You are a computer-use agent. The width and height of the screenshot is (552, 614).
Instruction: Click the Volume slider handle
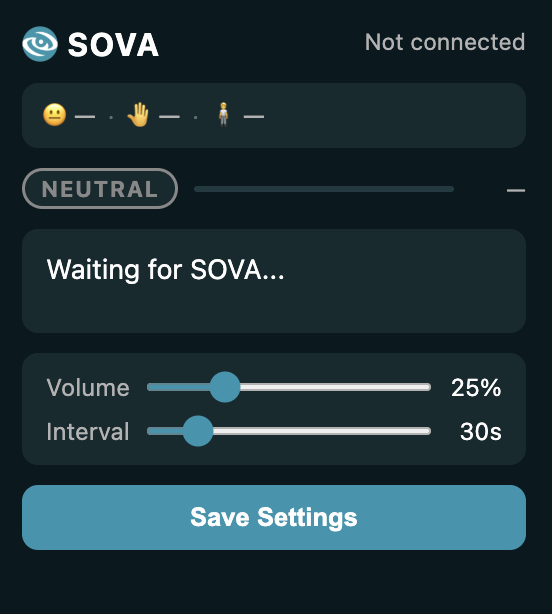coord(225,387)
